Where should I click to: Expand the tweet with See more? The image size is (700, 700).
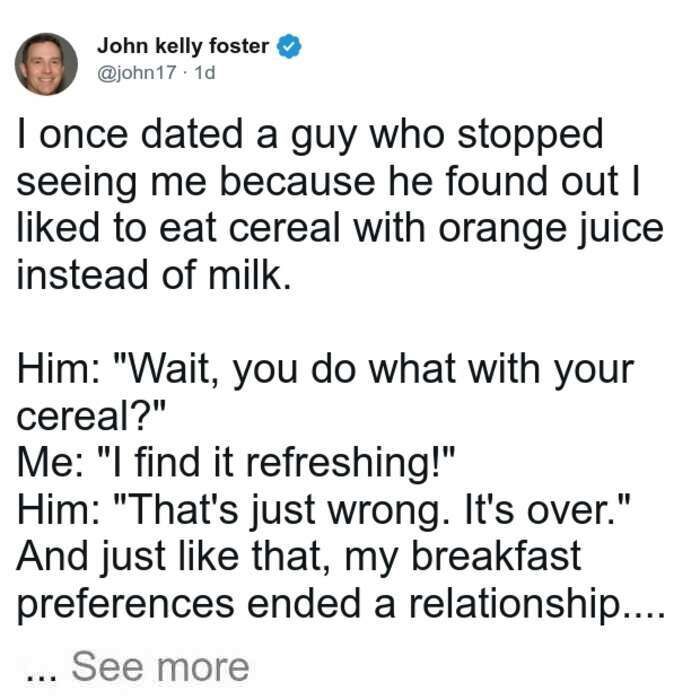[160, 667]
